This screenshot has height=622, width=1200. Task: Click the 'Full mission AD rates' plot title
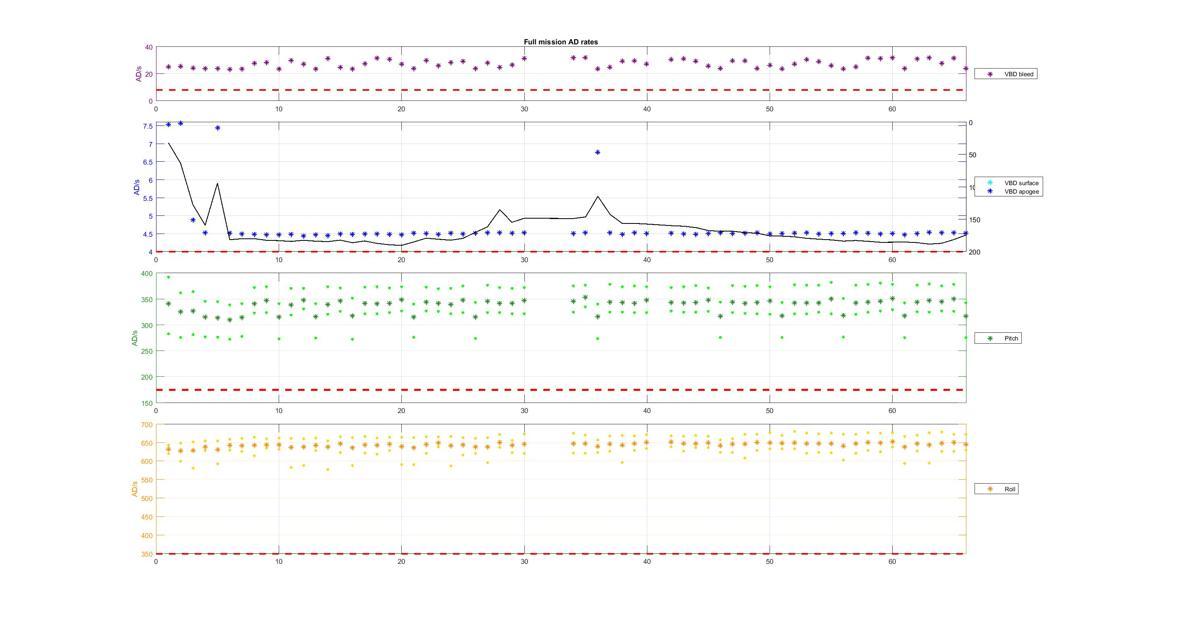(x=561, y=42)
